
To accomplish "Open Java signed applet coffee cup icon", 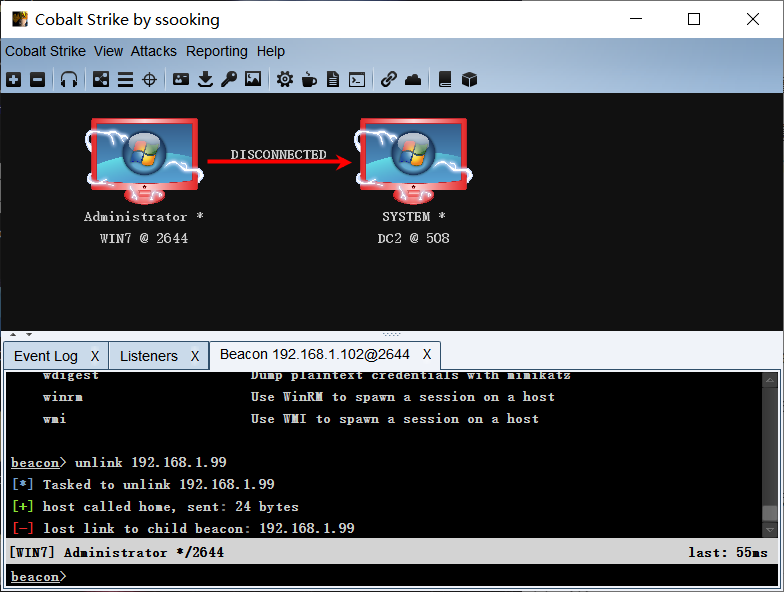I will [x=309, y=79].
